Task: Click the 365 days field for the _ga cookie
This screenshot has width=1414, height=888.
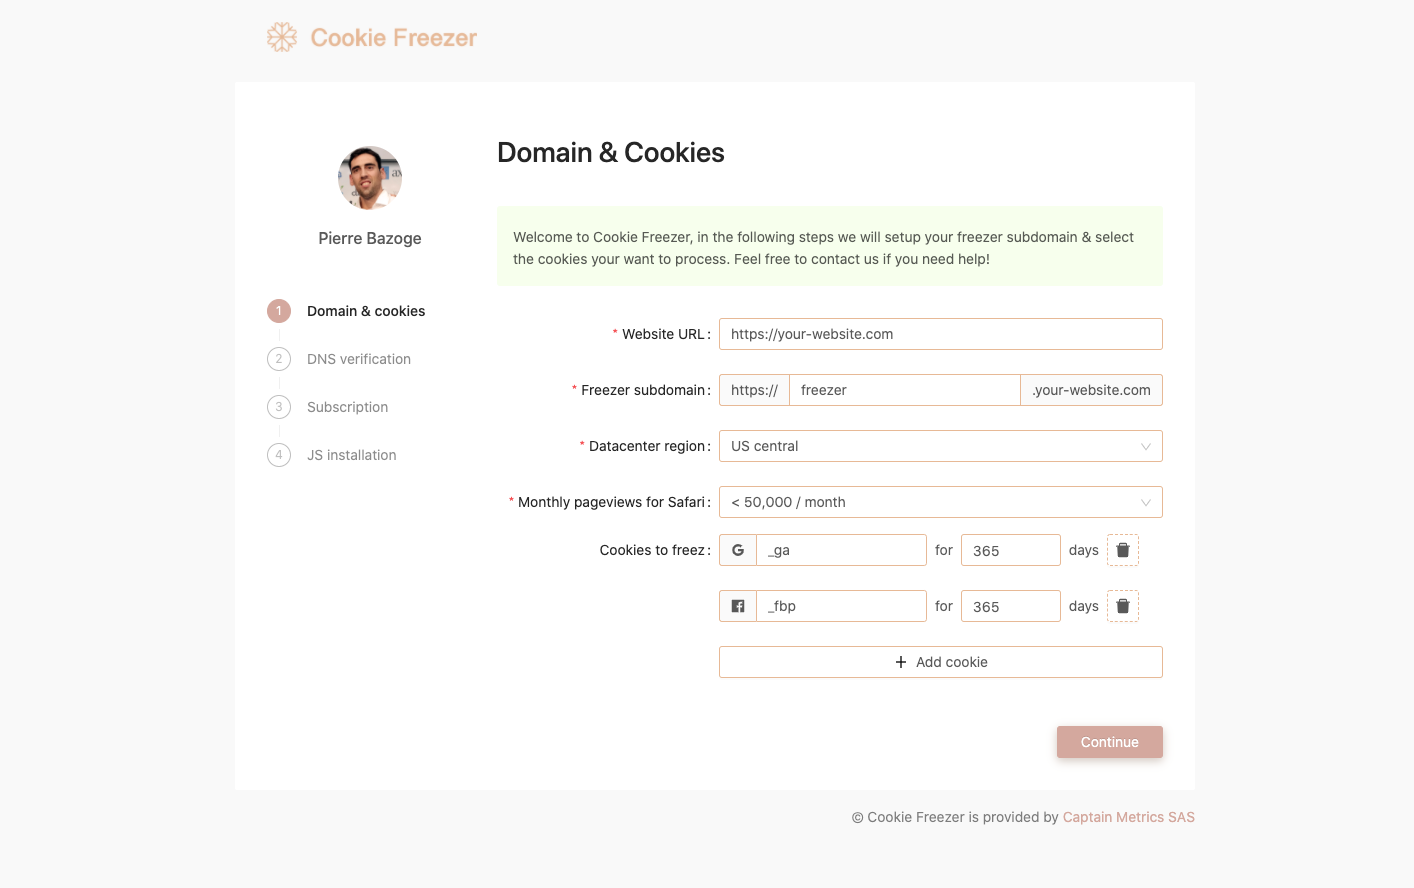Action: 1010,549
